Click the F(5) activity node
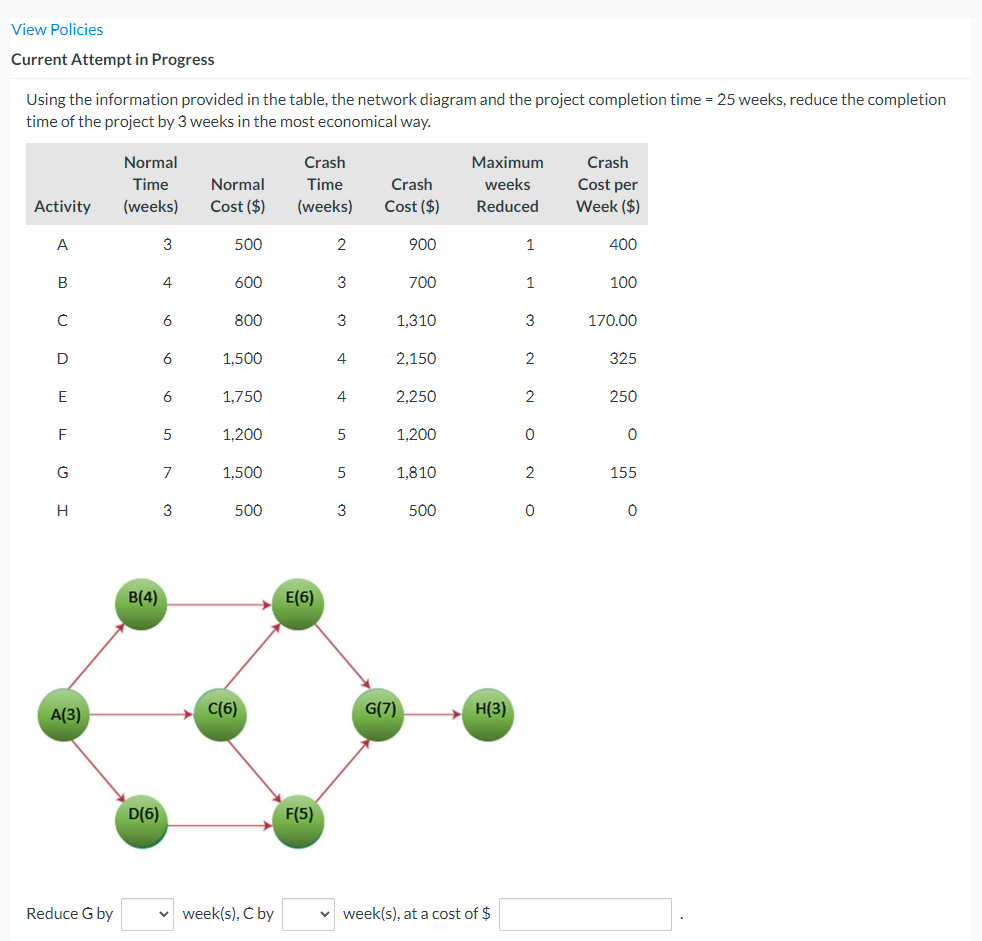Viewport: 982px width, 941px height. pos(298,822)
